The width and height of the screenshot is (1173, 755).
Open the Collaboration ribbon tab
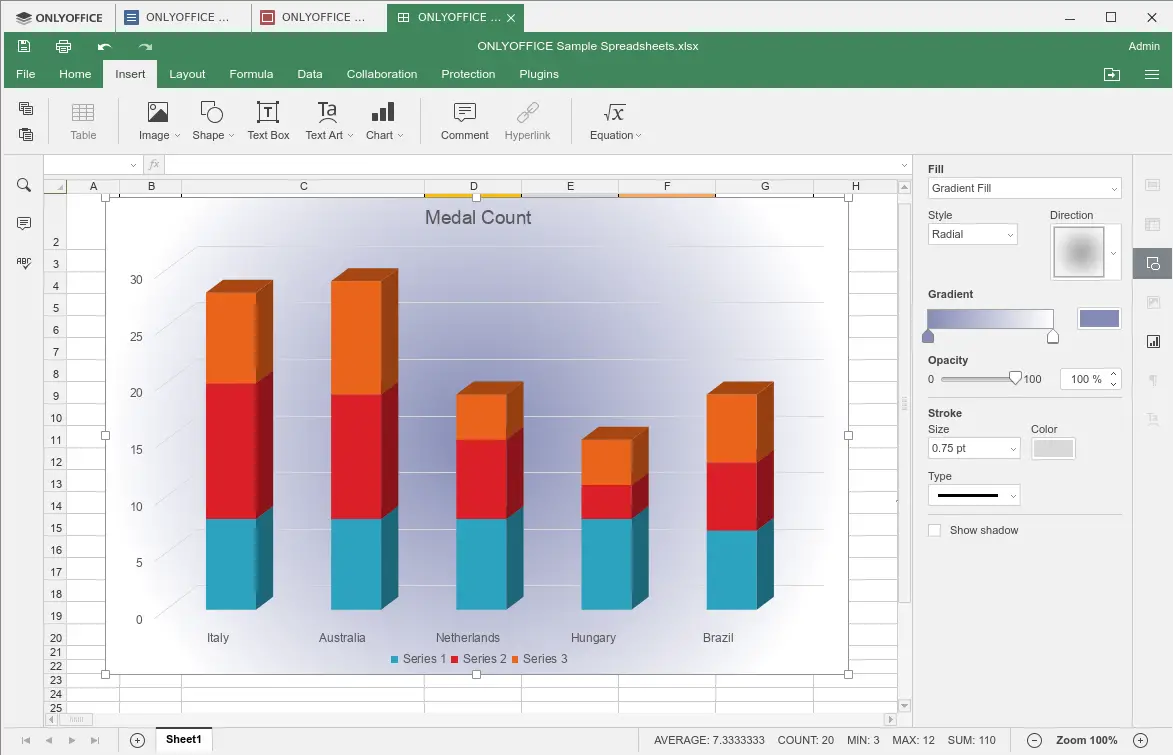point(382,74)
